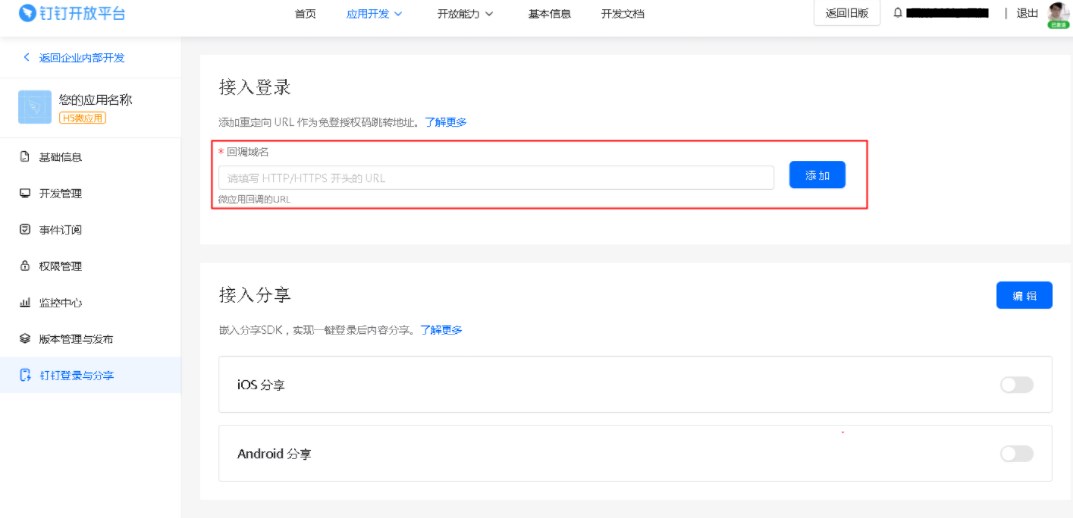Image resolution: width=1073 pixels, height=518 pixels.
Task: Go to the 首页 menu item
Action: point(305,14)
